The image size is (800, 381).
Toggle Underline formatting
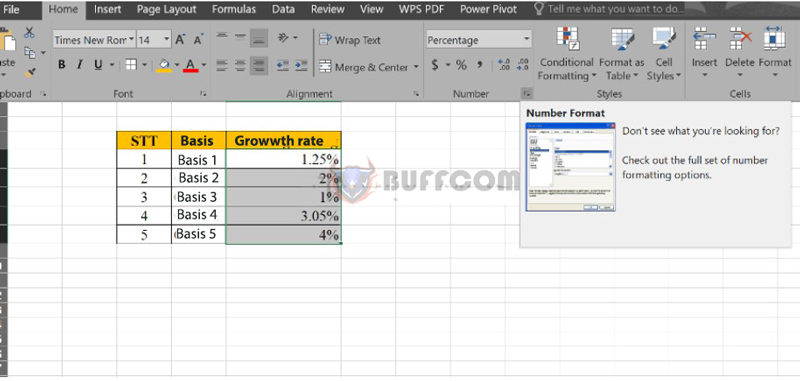coord(97,65)
